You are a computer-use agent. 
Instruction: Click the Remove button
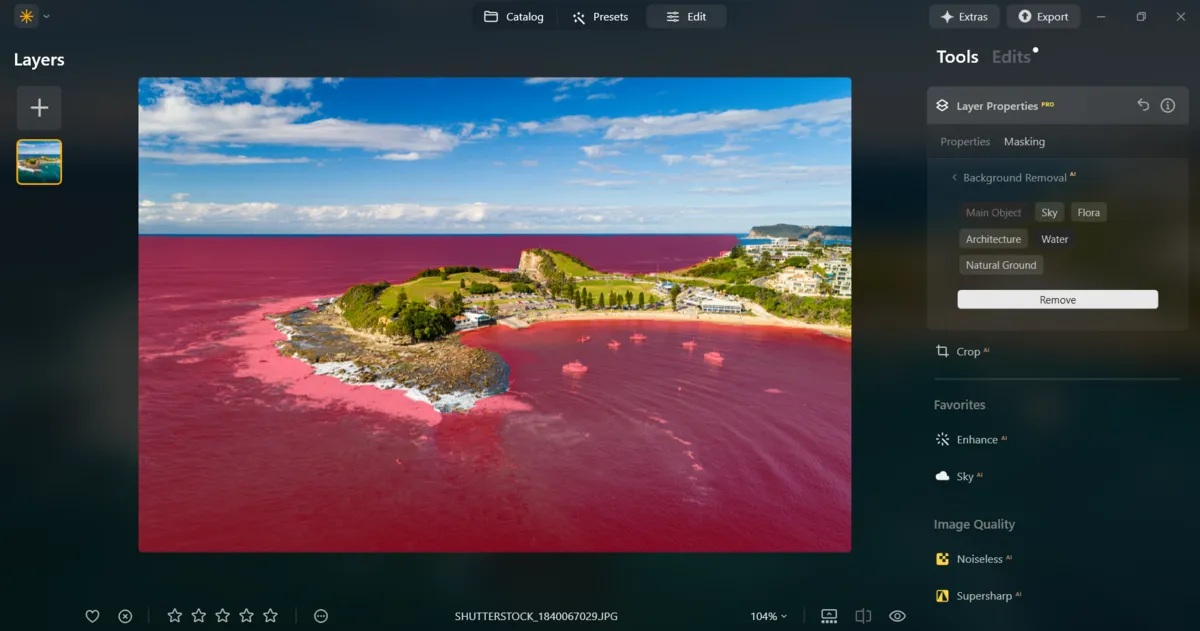click(x=1057, y=299)
